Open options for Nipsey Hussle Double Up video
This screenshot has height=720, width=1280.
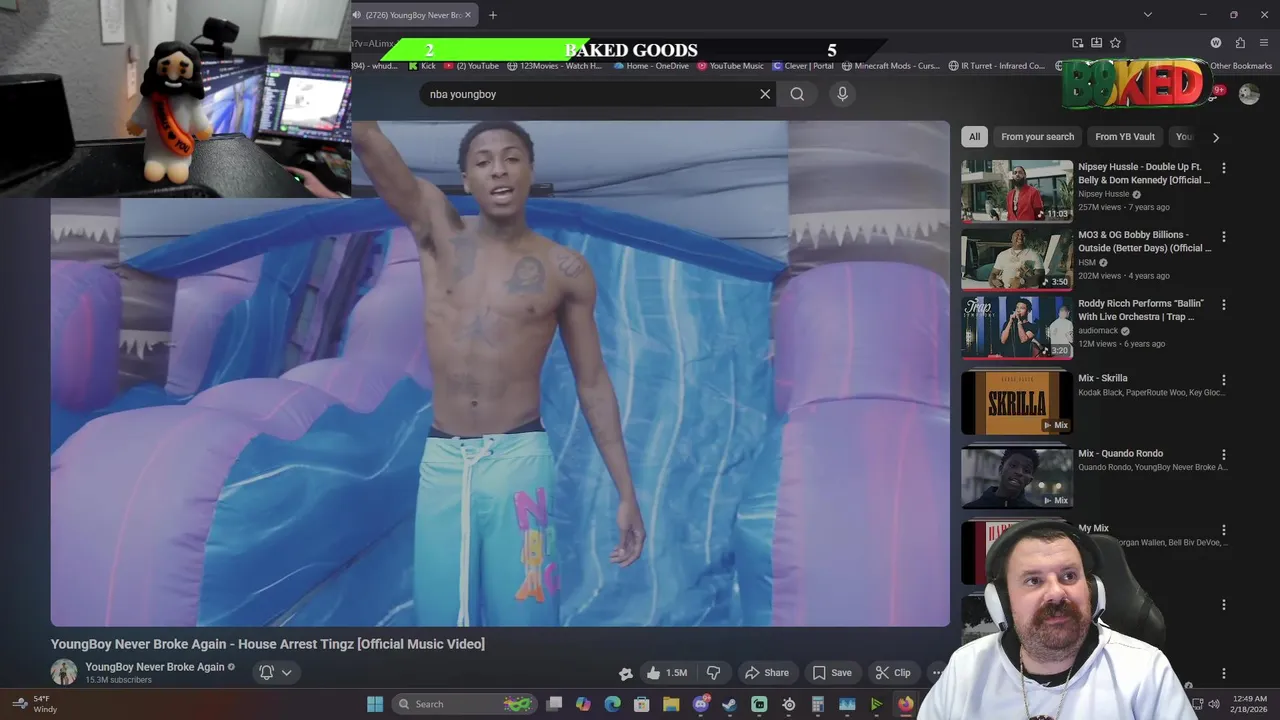[1224, 168]
